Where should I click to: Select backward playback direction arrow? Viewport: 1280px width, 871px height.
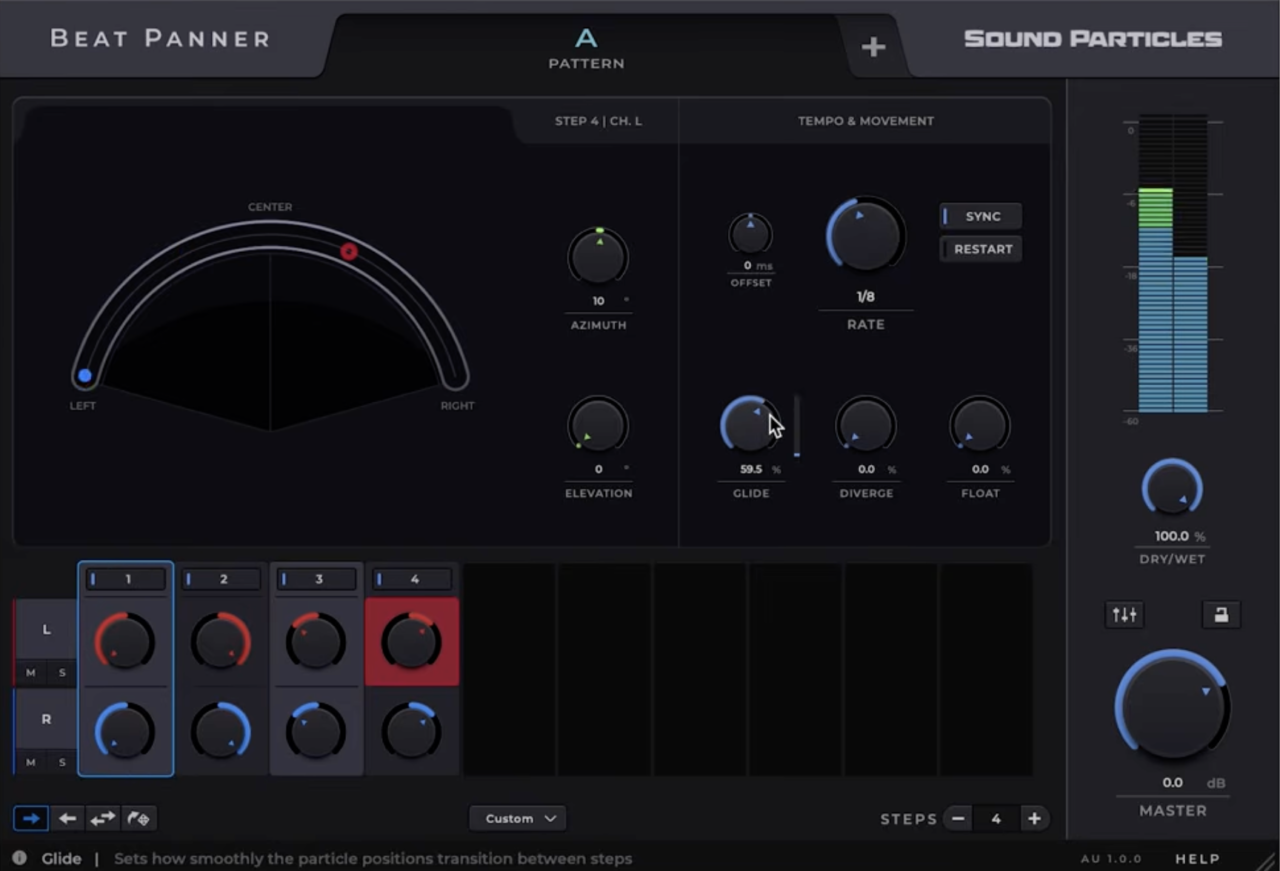tap(67, 818)
